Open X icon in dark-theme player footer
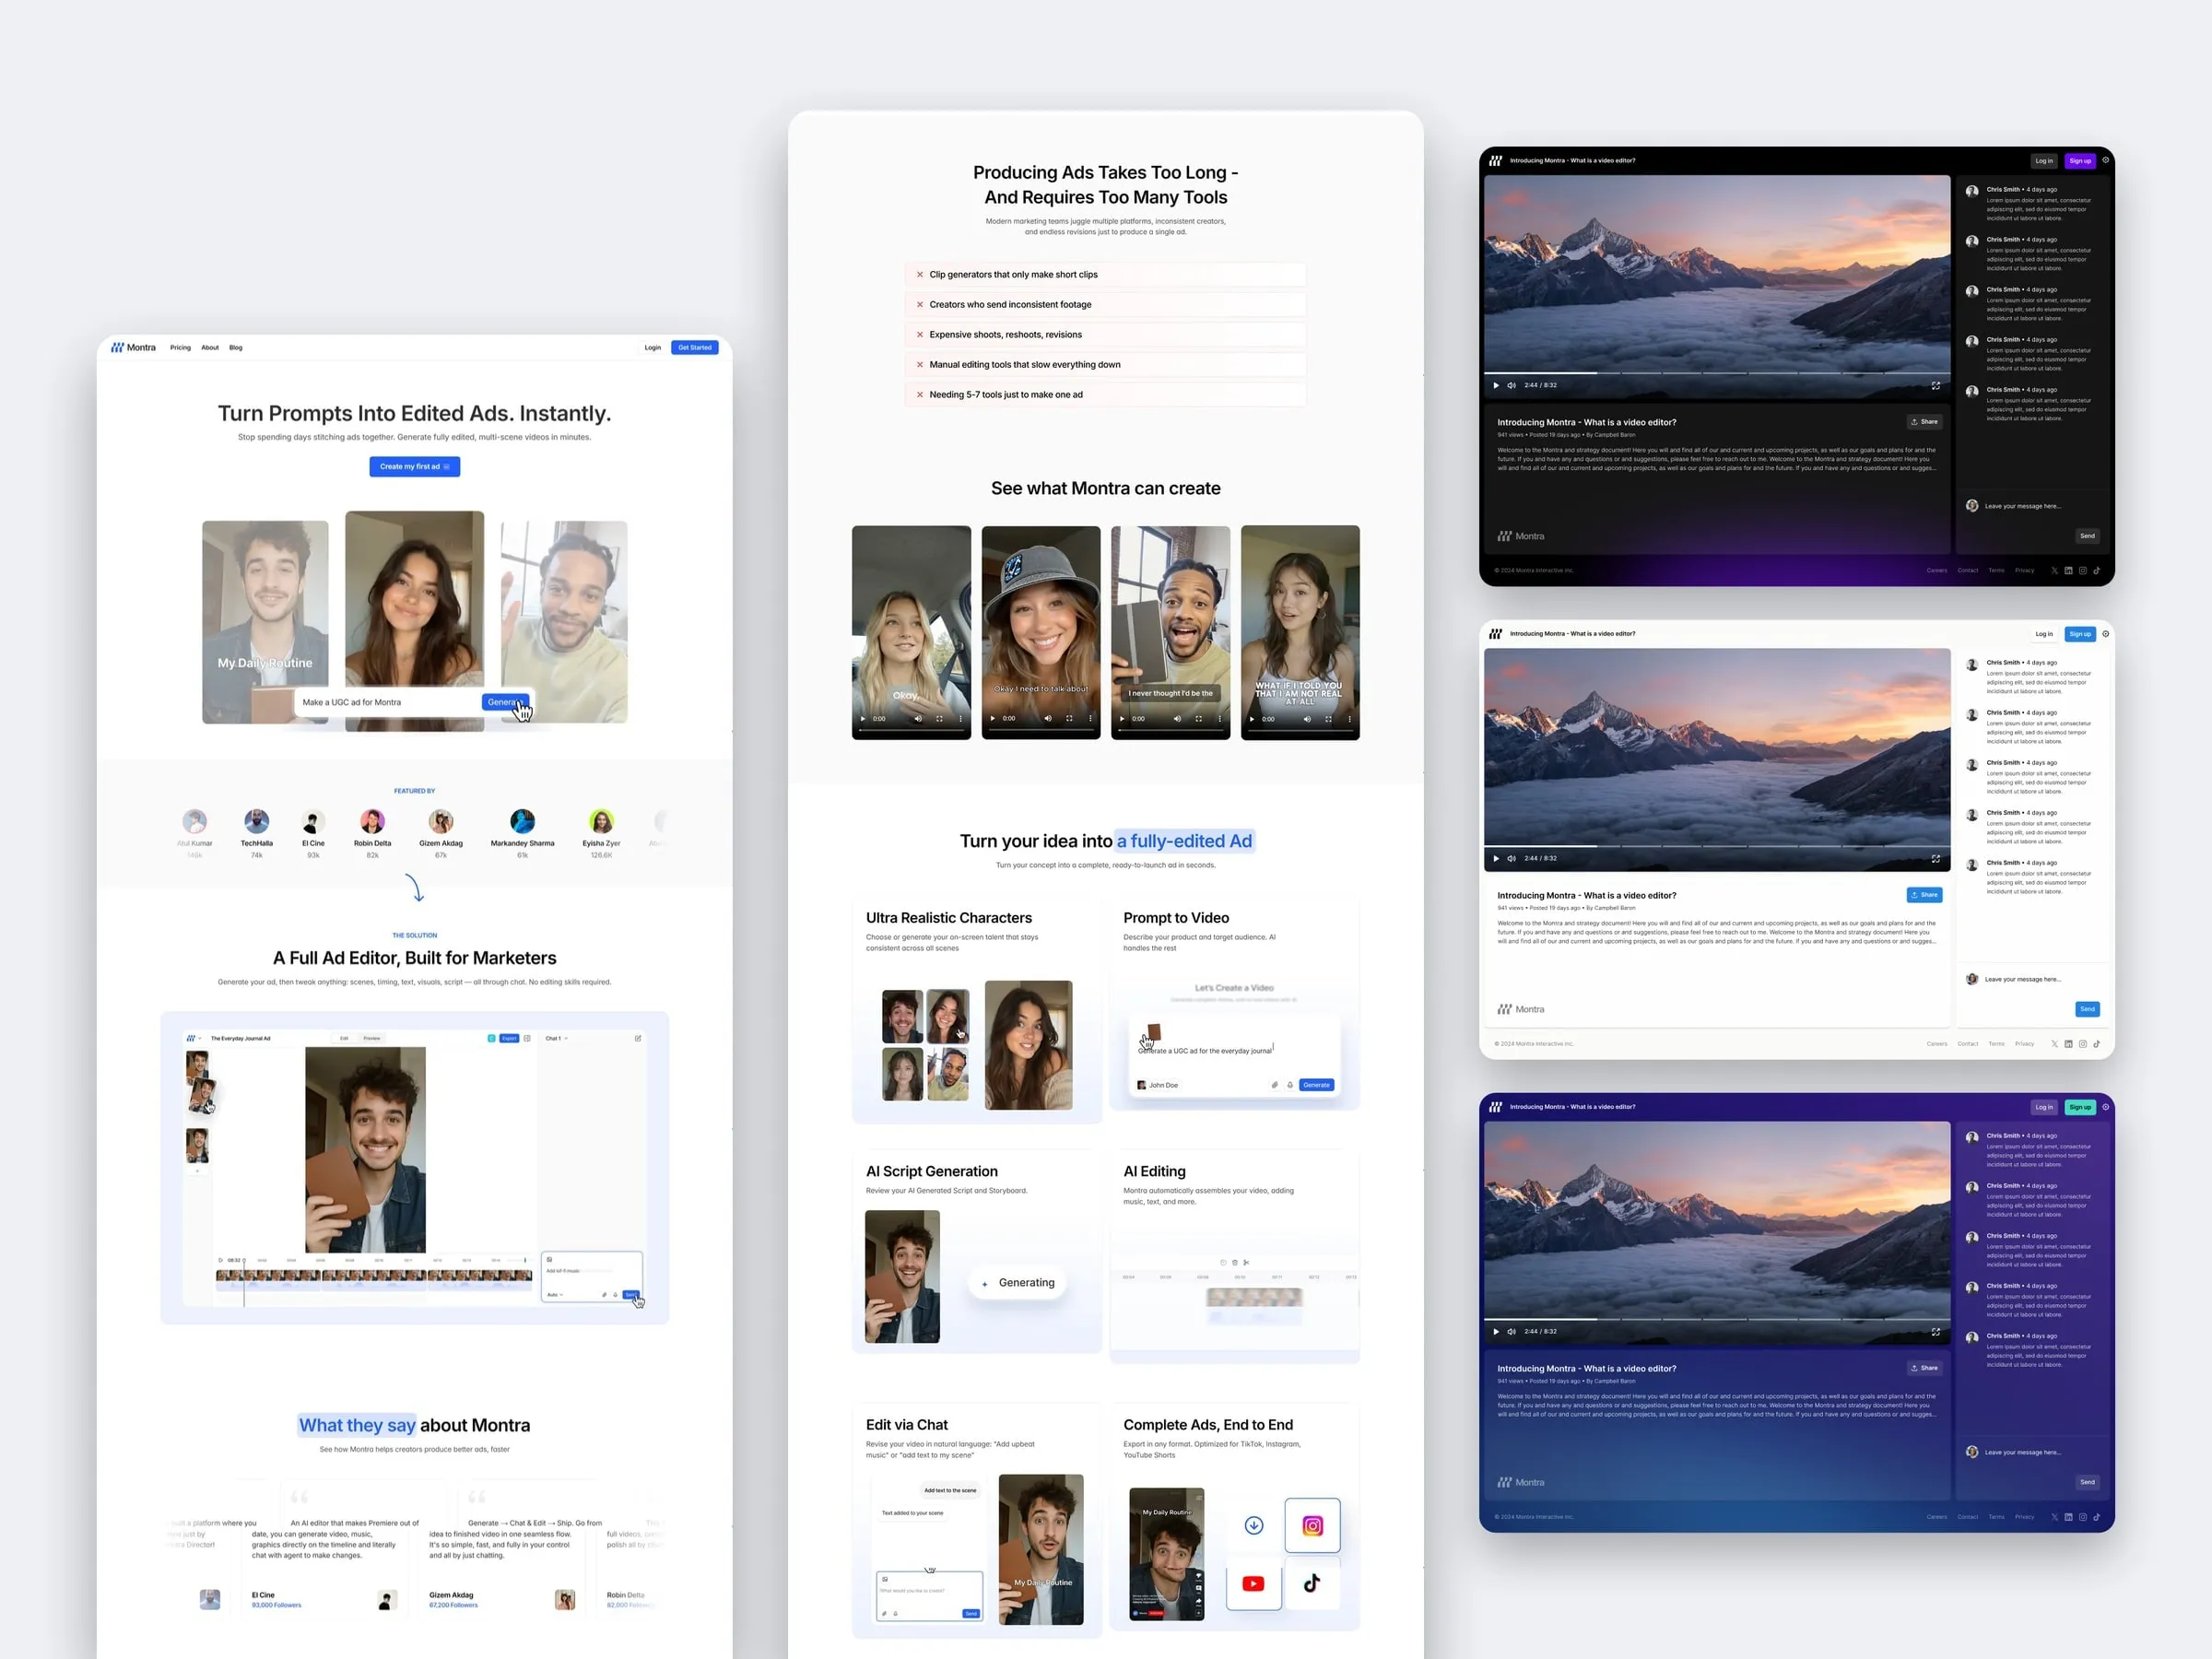The width and height of the screenshot is (2212, 1659). coord(2055,570)
